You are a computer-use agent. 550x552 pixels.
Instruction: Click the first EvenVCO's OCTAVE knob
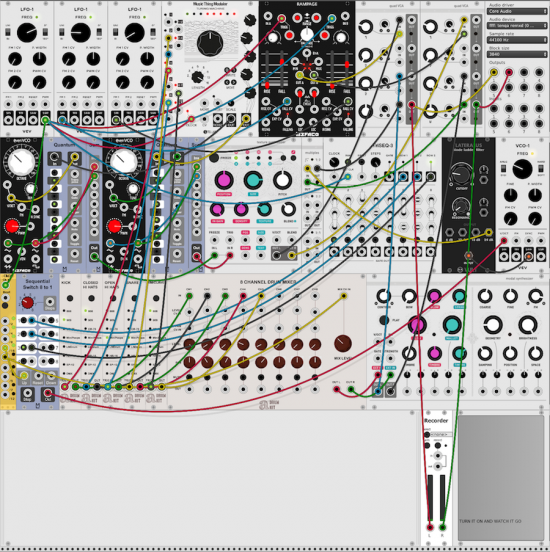point(21,162)
